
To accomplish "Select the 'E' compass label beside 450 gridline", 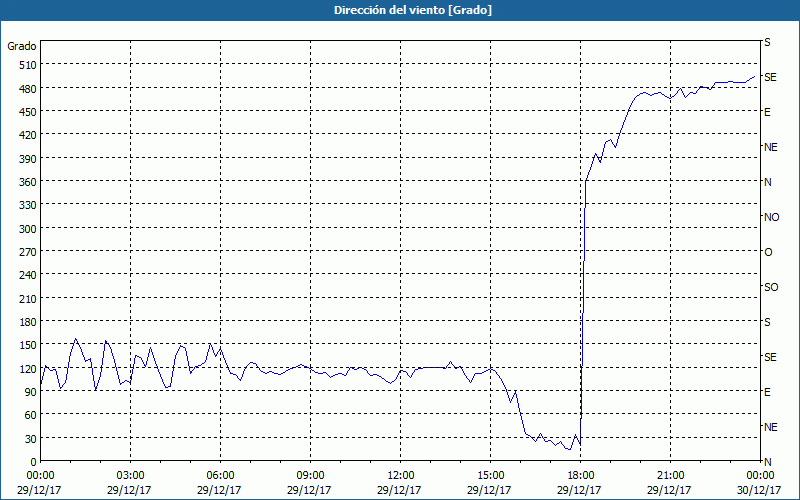I will tap(767, 112).
